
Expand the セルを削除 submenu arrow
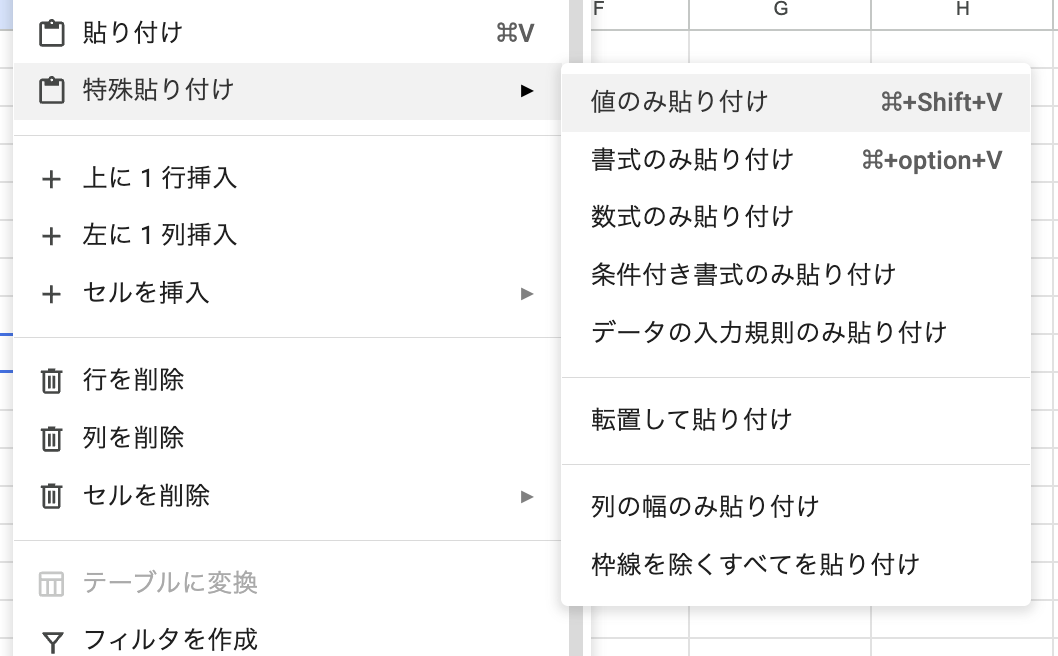528,494
